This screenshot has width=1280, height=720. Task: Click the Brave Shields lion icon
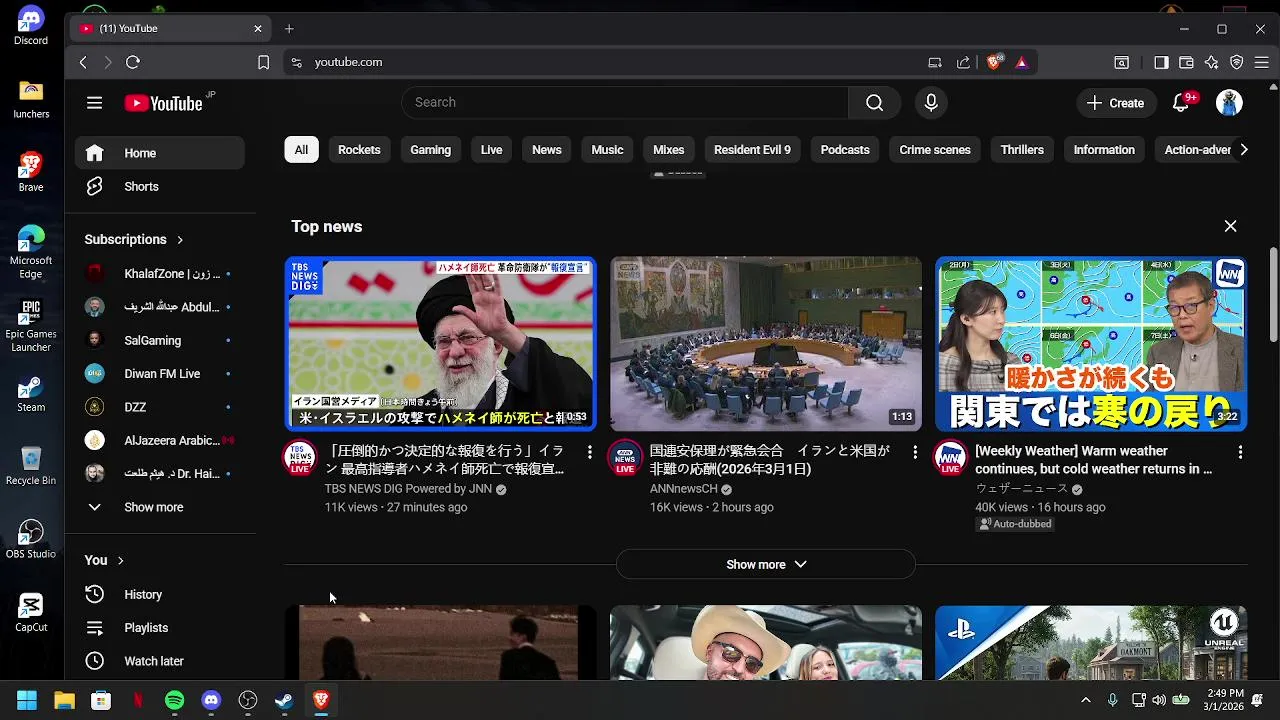coord(994,62)
